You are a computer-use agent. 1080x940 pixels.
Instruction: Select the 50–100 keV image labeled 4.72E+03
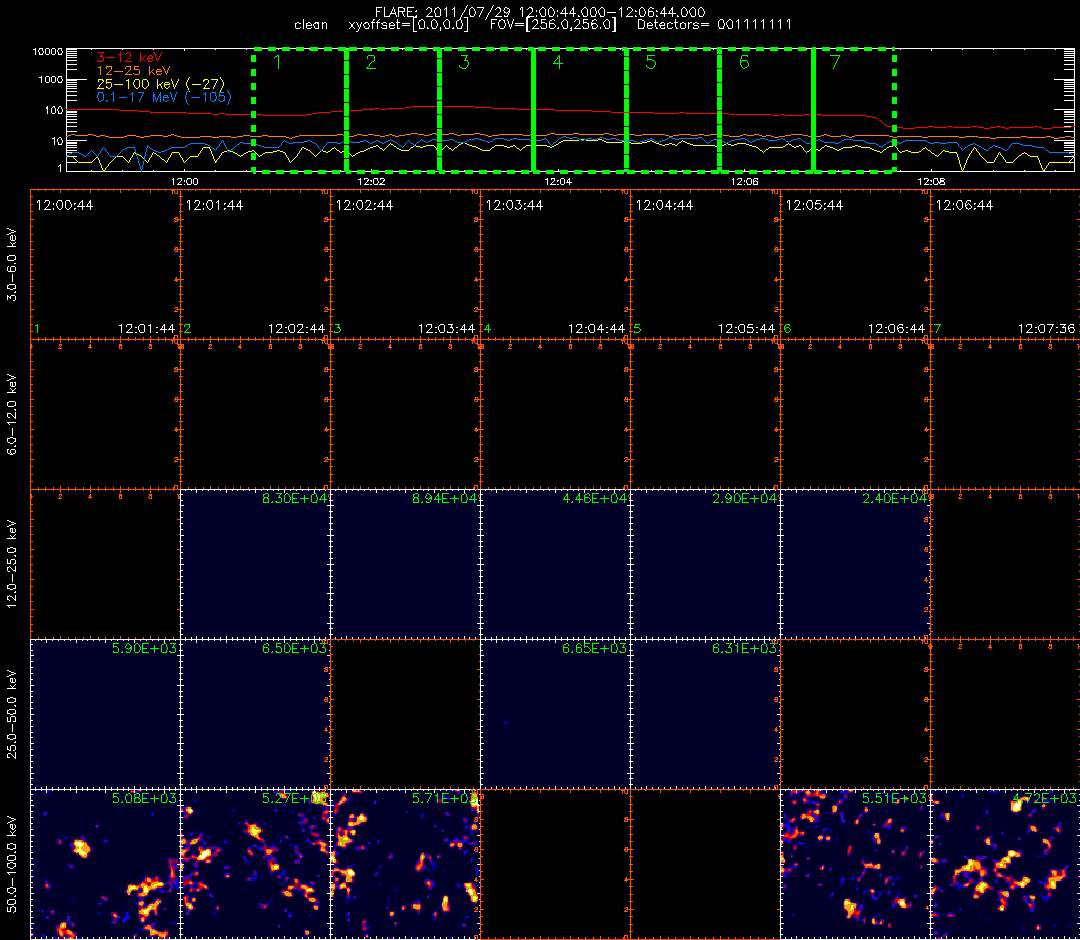pos(1006,864)
